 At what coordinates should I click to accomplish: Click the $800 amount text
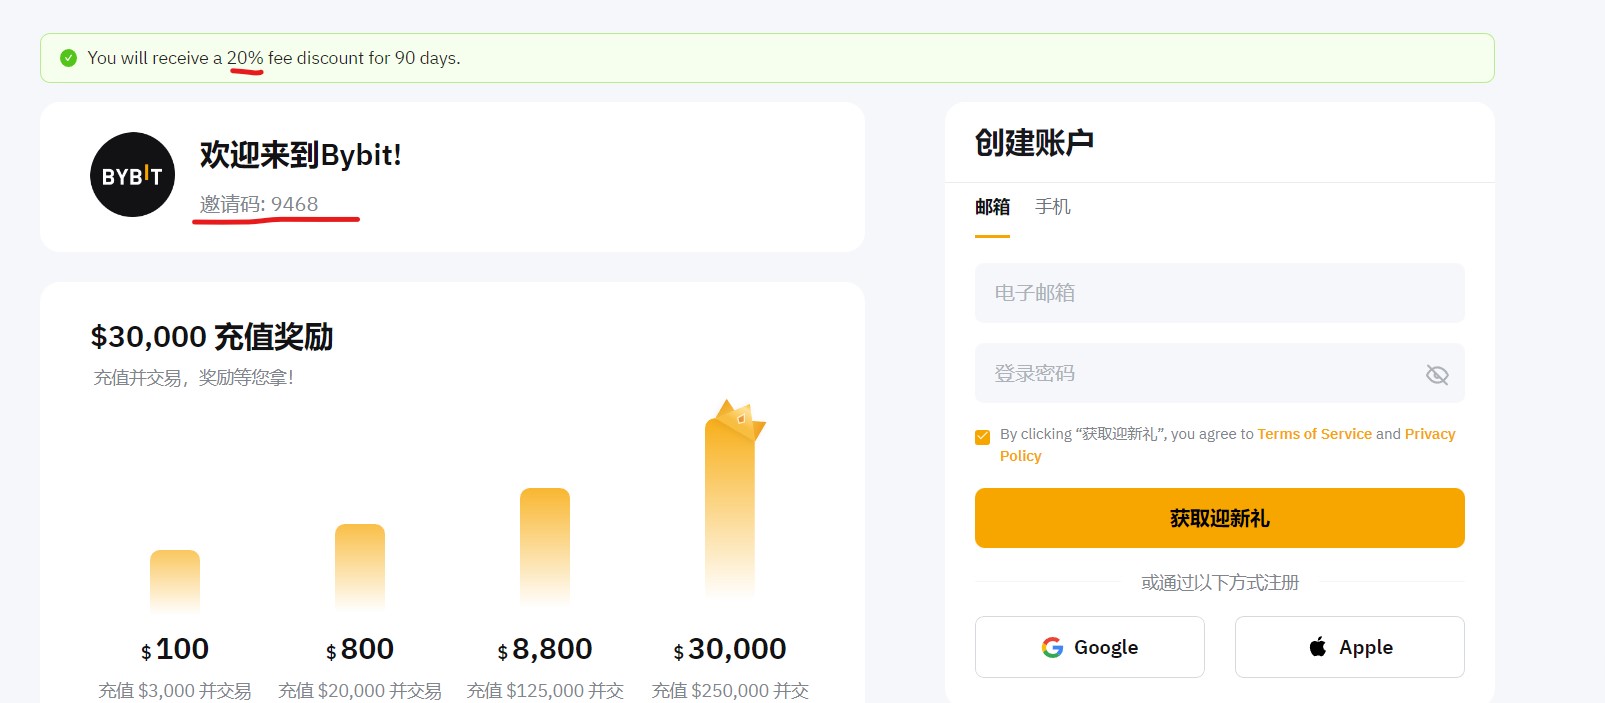click(360, 649)
